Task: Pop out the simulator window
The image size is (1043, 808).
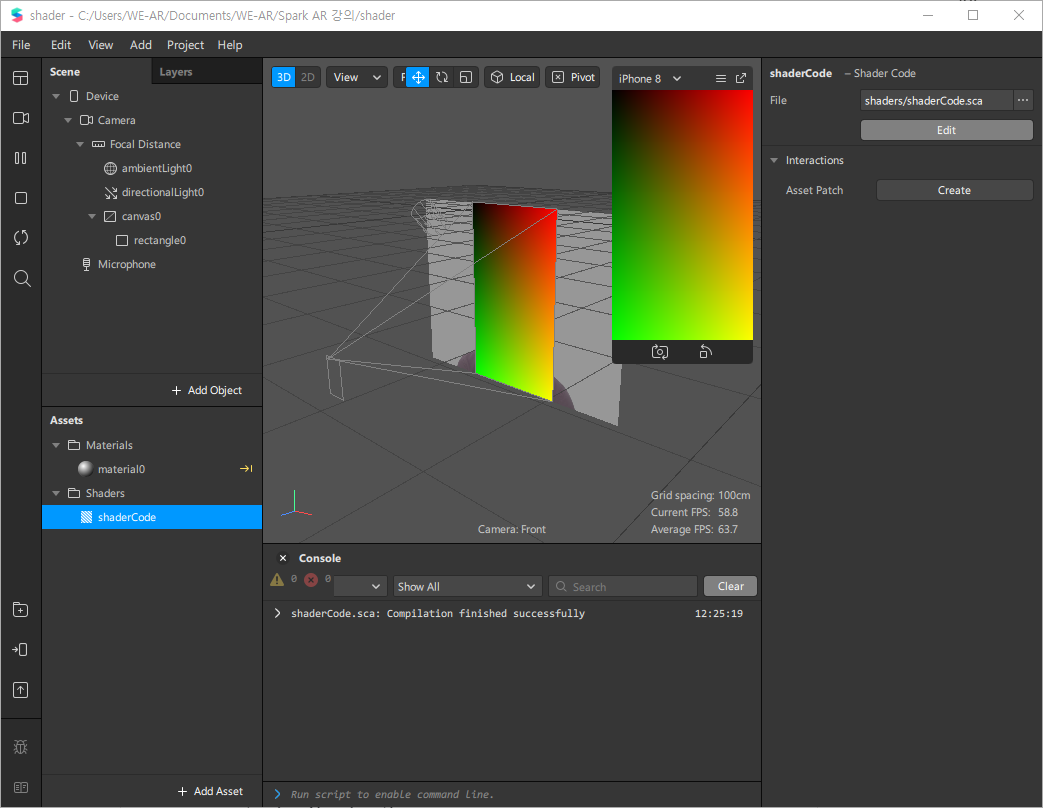Action: (x=741, y=78)
